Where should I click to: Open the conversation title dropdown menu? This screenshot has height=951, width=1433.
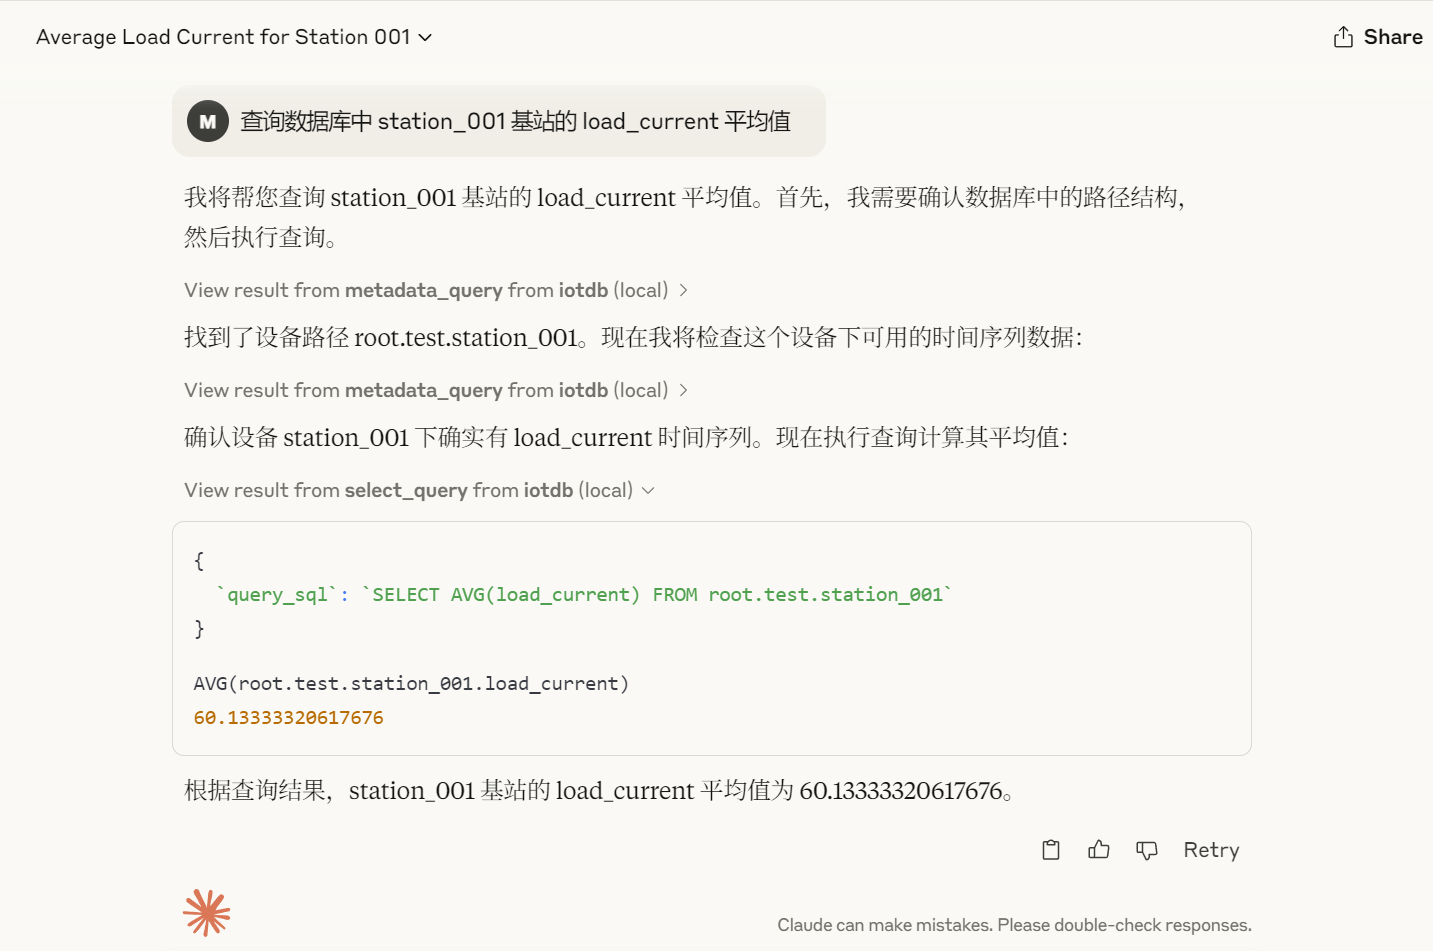point(423,37)
